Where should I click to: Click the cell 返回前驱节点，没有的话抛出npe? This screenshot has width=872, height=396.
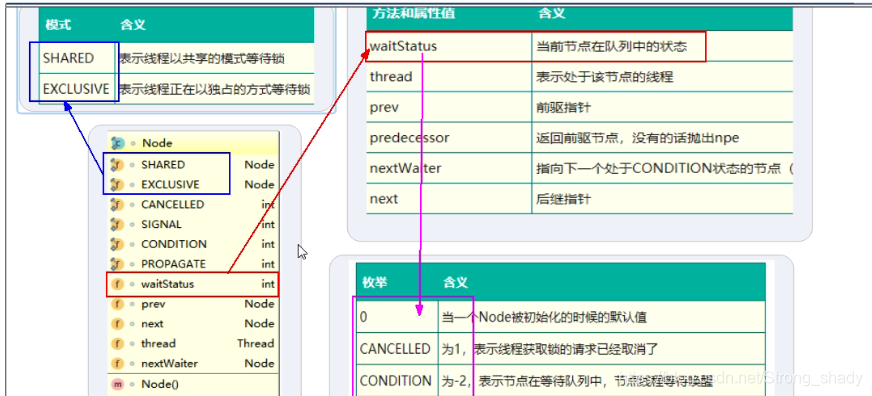coord(662,137)
